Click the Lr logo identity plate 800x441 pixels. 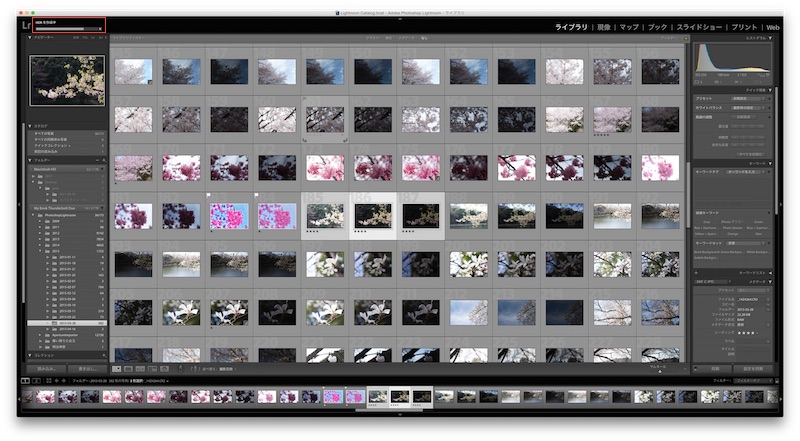tap(25, 26)
